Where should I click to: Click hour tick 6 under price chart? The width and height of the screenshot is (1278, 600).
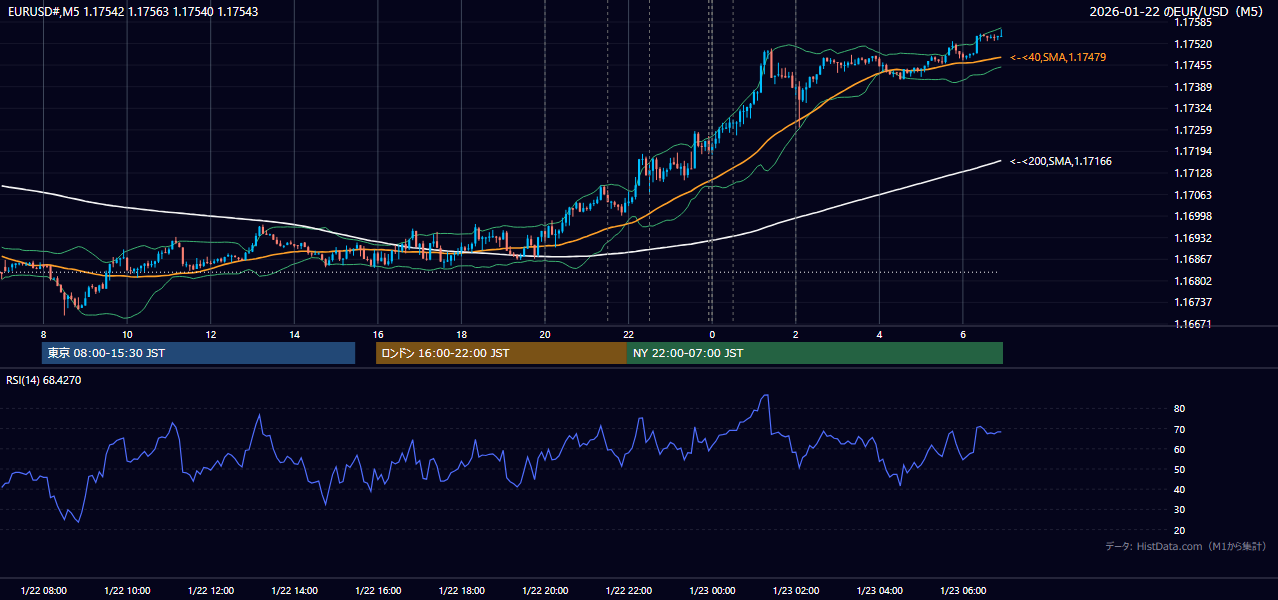point(963,334)
